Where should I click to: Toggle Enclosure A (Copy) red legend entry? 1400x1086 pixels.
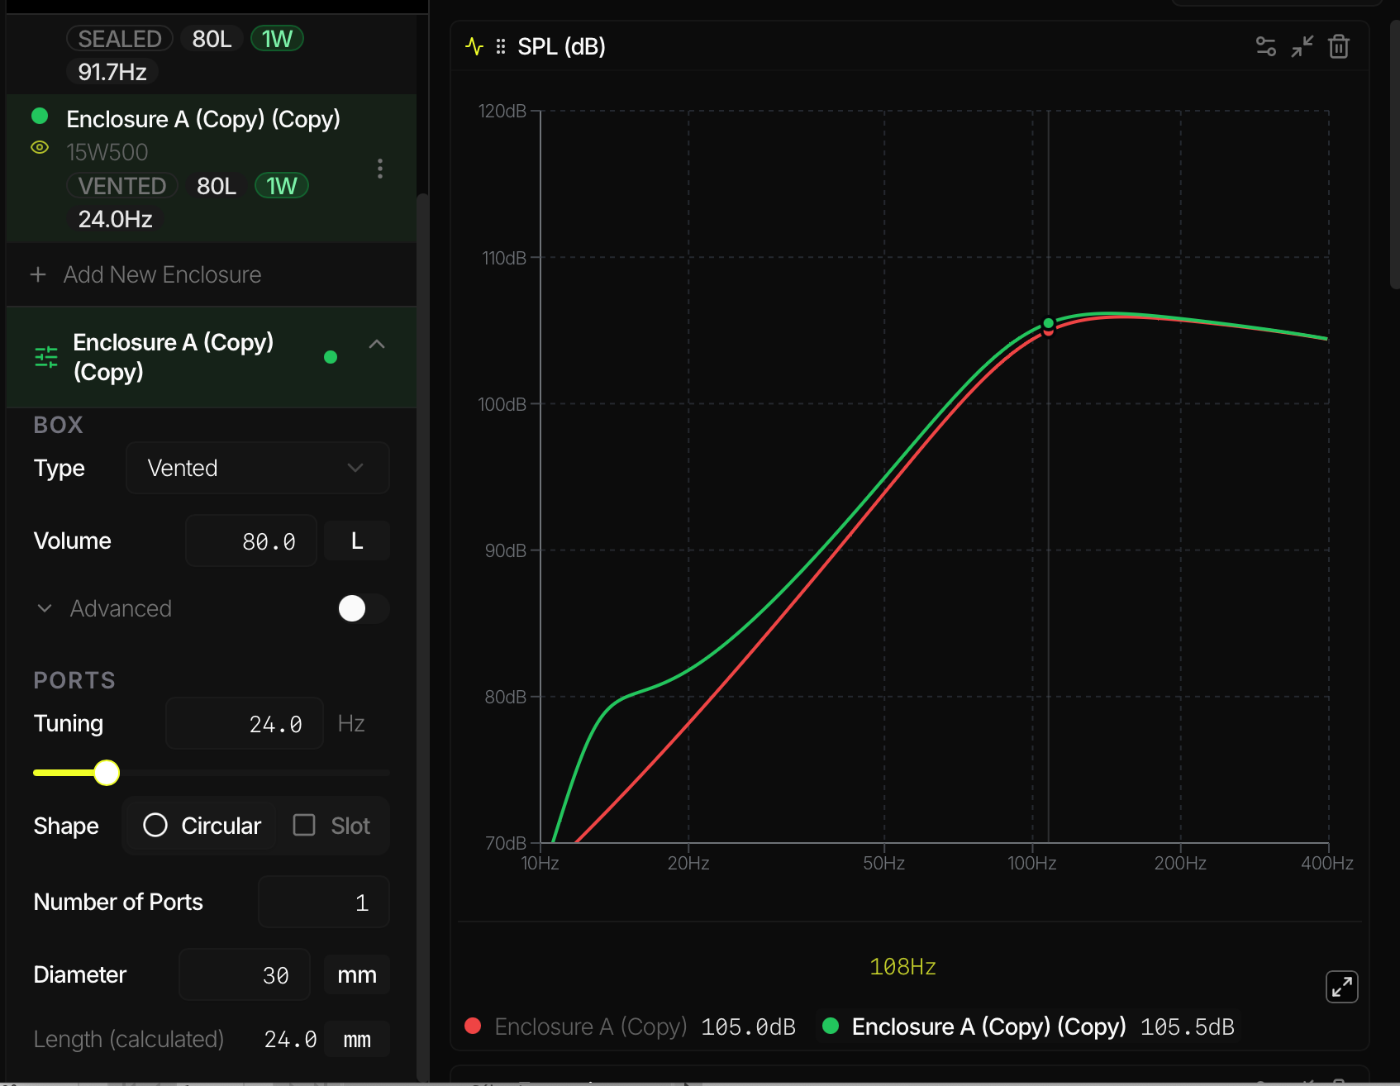point(577,1027)
